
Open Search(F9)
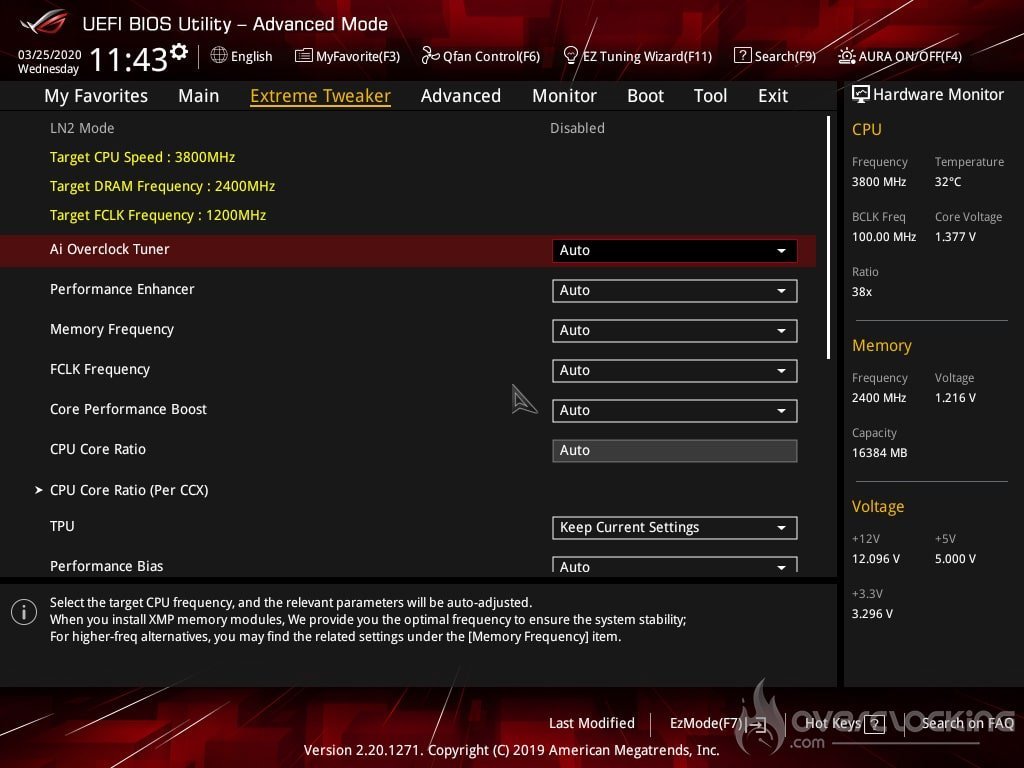[785, 56]
